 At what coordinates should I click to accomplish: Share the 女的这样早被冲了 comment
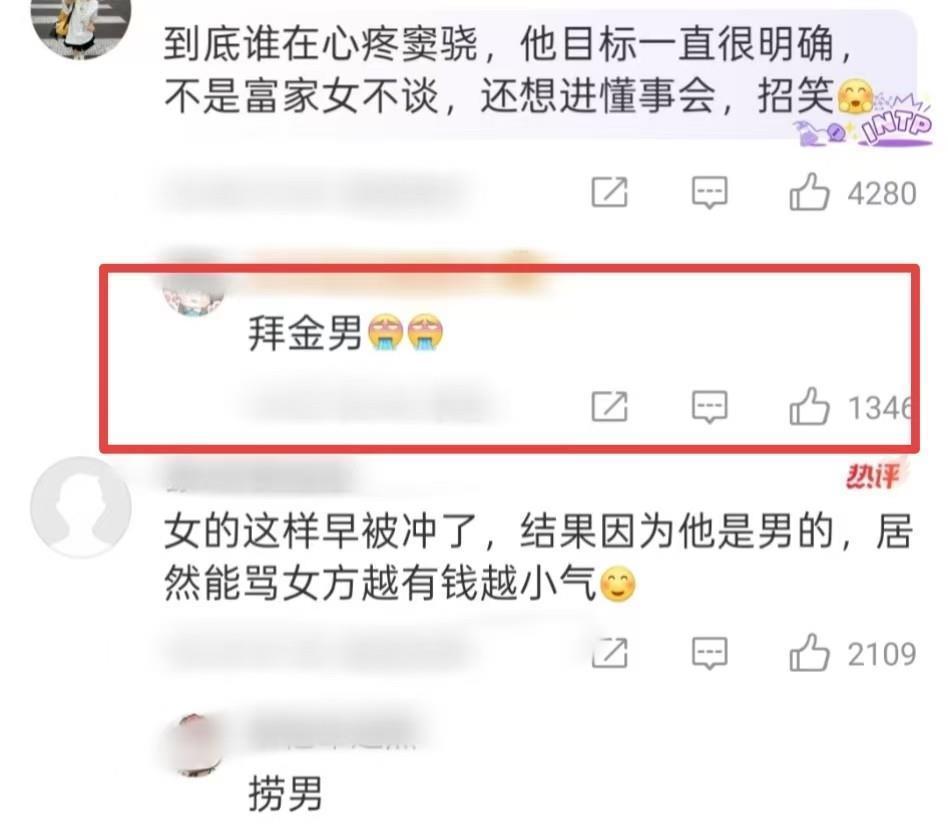[x=609, y=653]
